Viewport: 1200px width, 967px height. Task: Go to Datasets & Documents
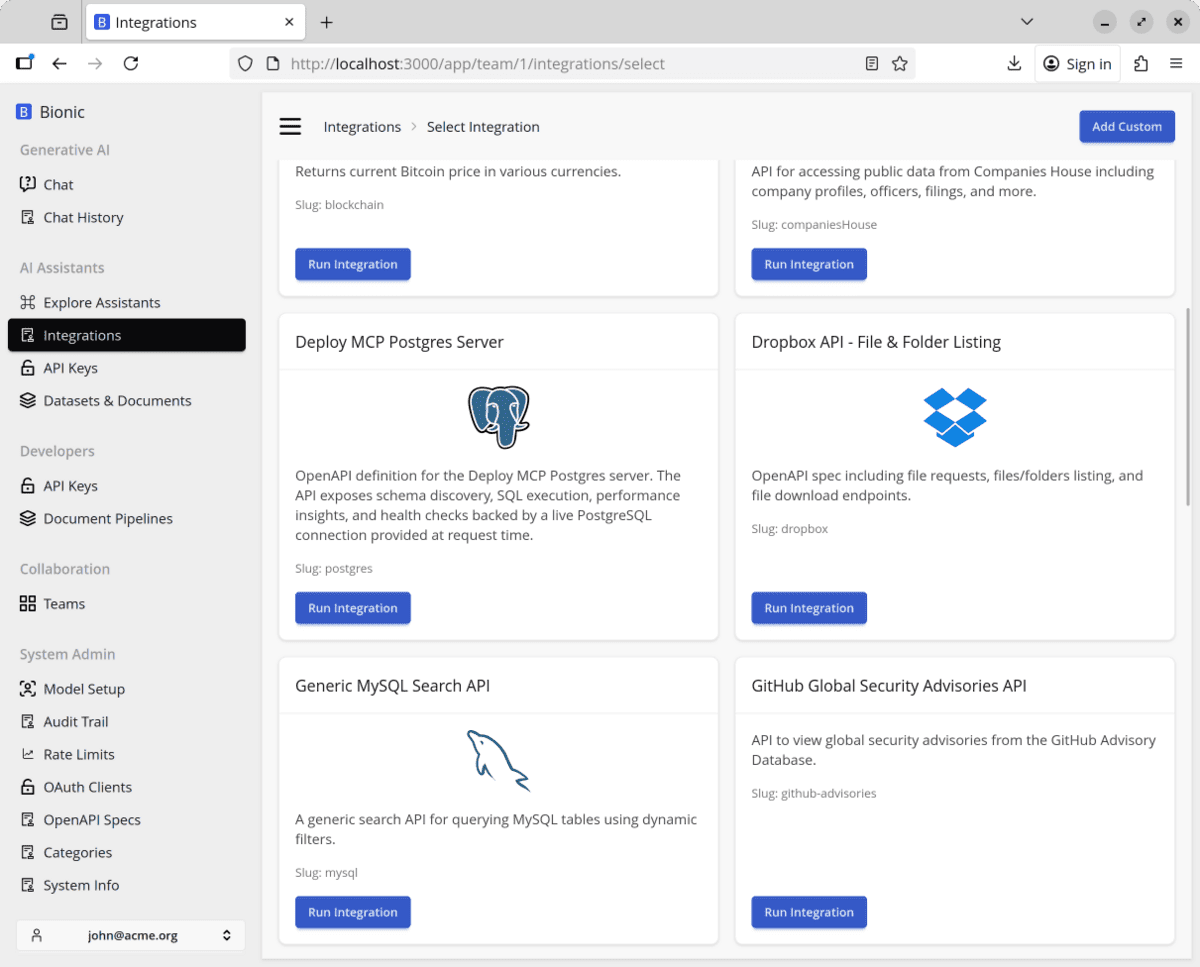pyautogui.click(x=117, y=400)
